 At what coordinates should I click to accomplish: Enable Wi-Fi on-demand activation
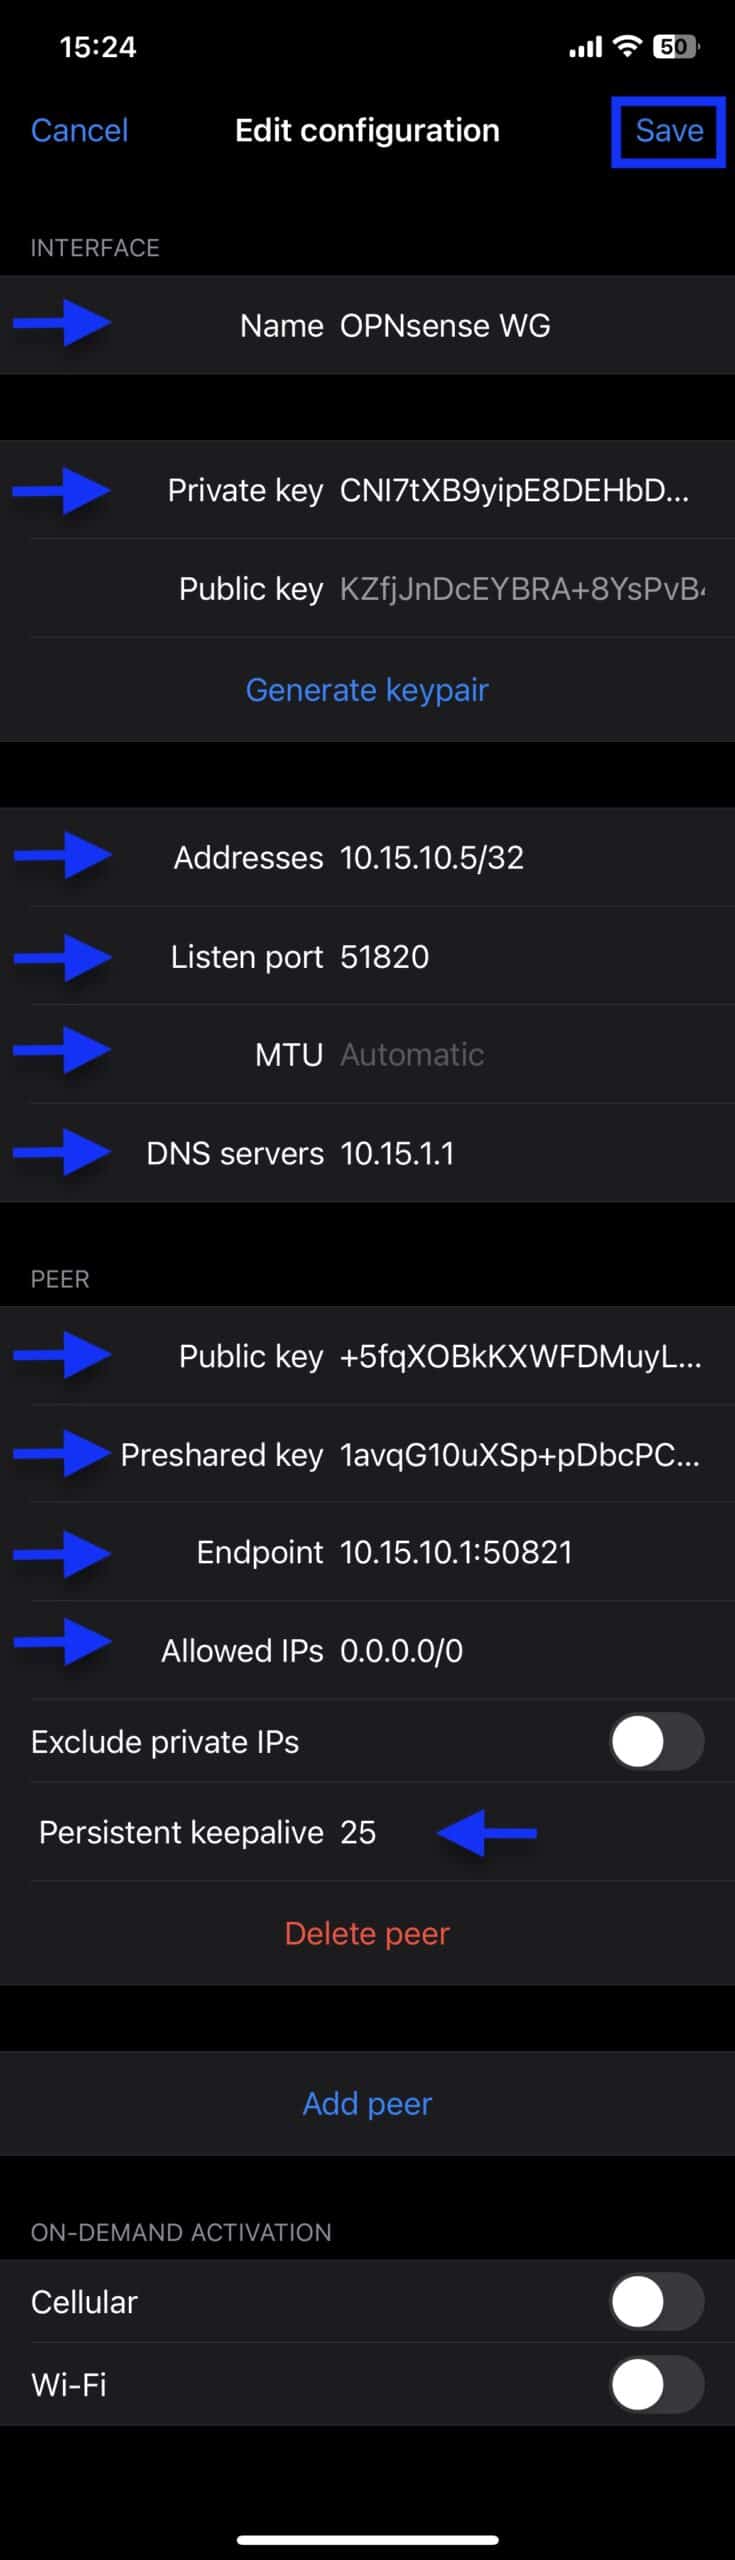click(x=657, y=2385)
